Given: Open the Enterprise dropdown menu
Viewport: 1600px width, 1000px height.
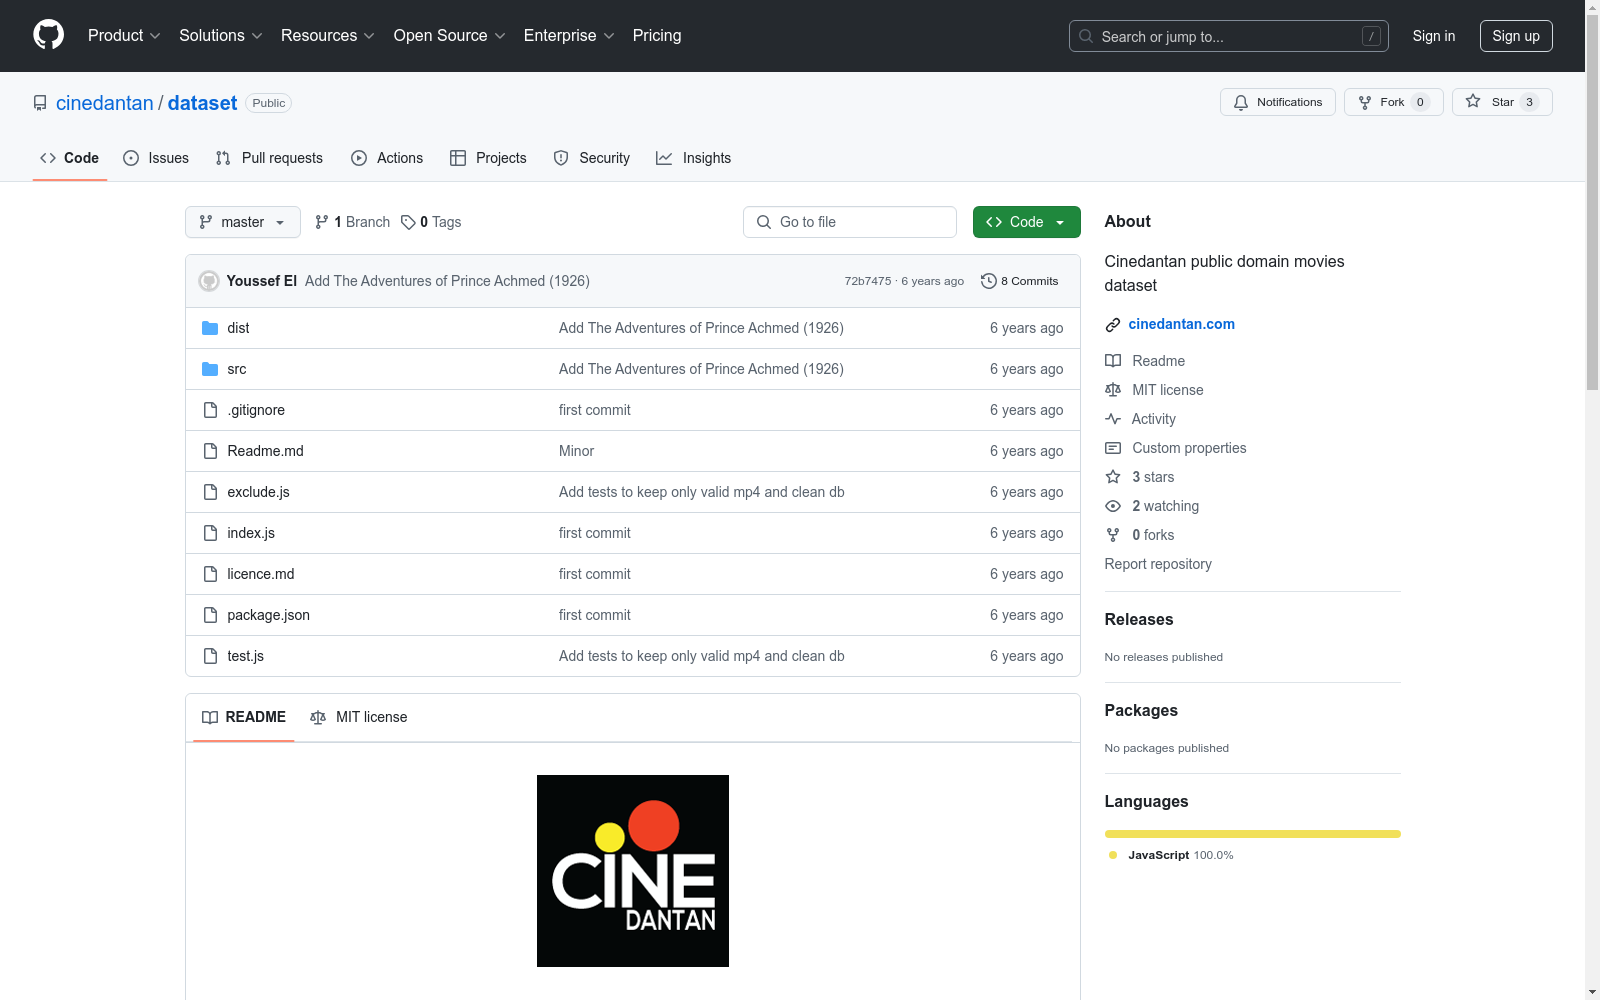Looking at the screenshot, I should [x=569, y=35].
